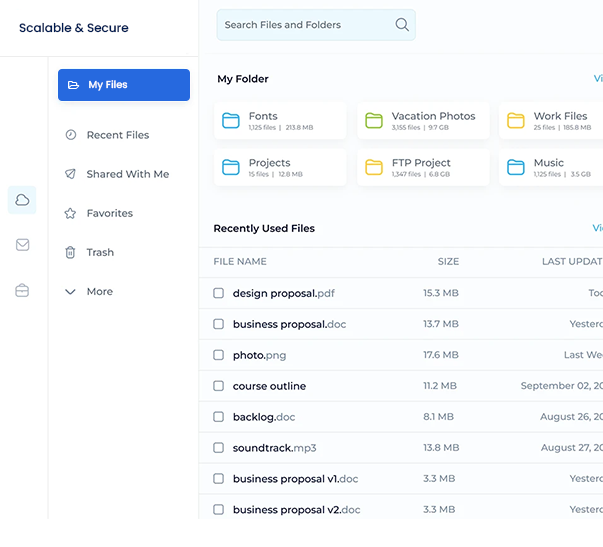The width and height of the screenshot is (603, 547).
Task: Select My Files in sidebar
Action: tap(124, 85)
